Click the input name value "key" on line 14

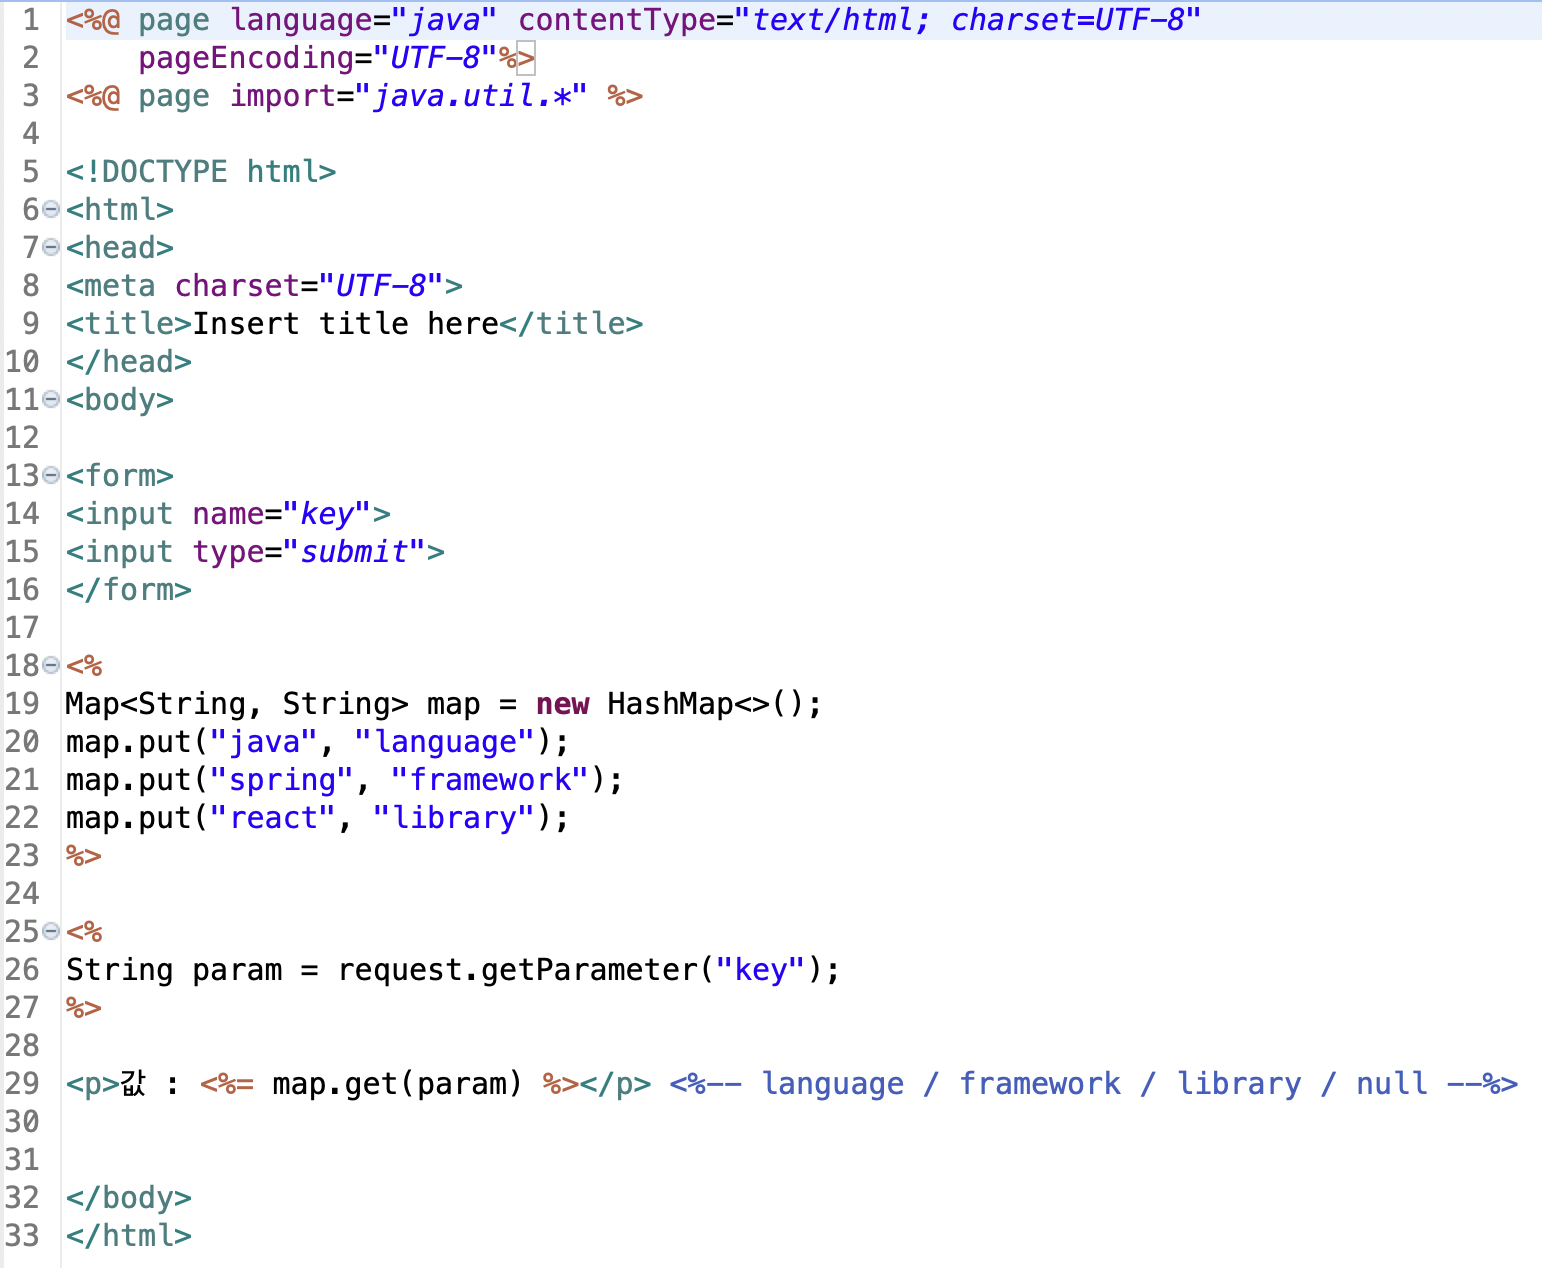(327, 514)
